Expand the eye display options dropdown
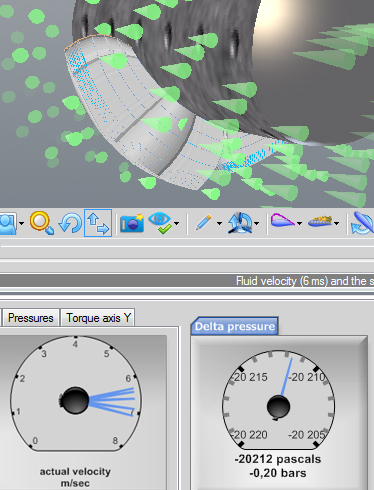Viewport: 374px width, 490px height. (x=176, y=223)
